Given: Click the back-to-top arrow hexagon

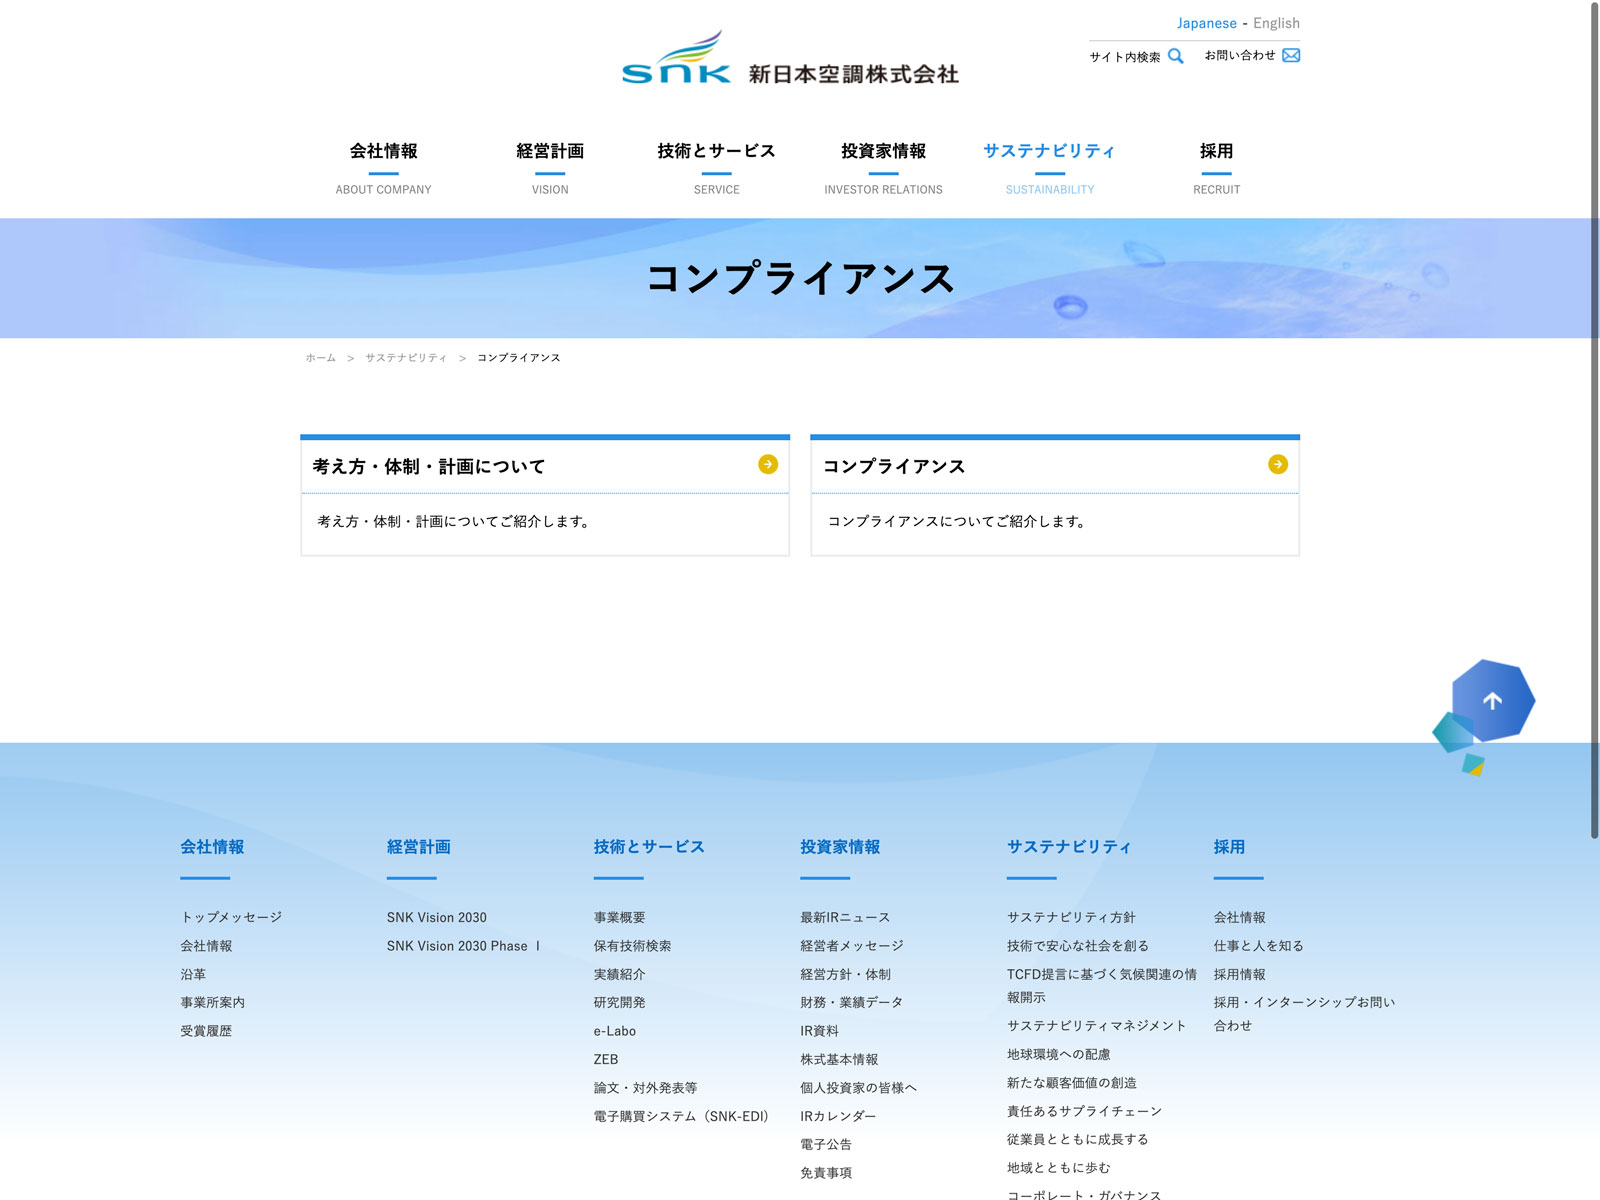Looking at the screenshot, I should click(1492, 701).
